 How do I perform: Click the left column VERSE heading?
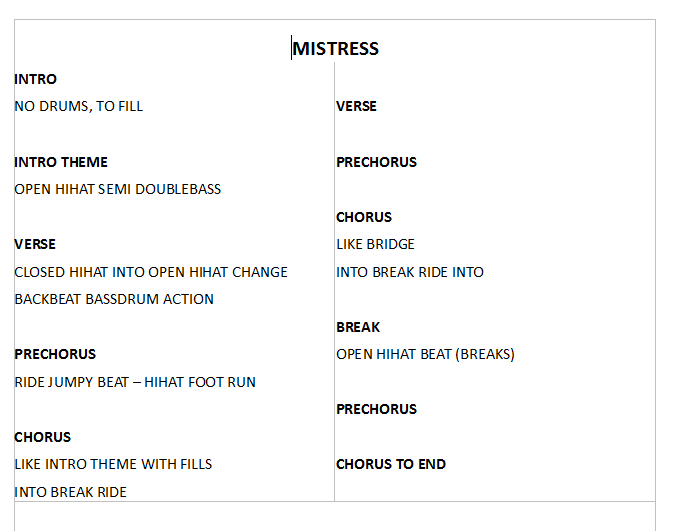(35, 244)
